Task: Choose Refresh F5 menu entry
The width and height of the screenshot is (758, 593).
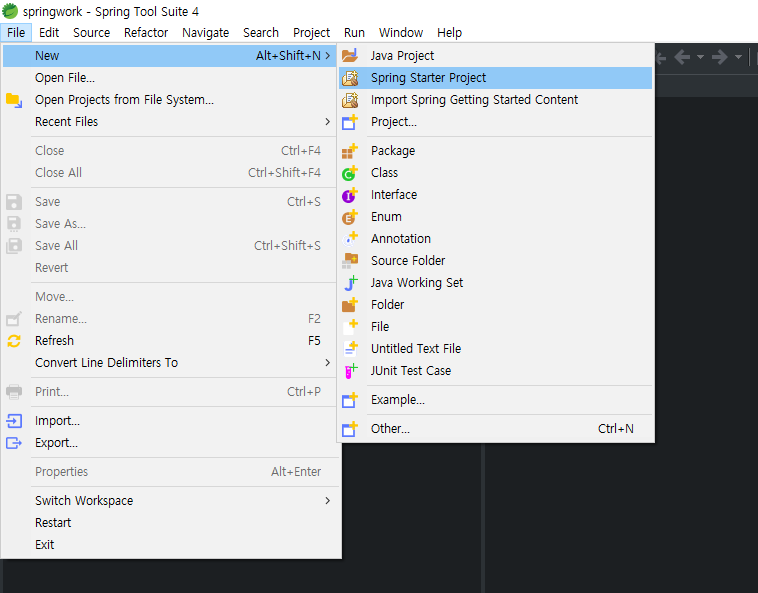Action: point(169,341)
